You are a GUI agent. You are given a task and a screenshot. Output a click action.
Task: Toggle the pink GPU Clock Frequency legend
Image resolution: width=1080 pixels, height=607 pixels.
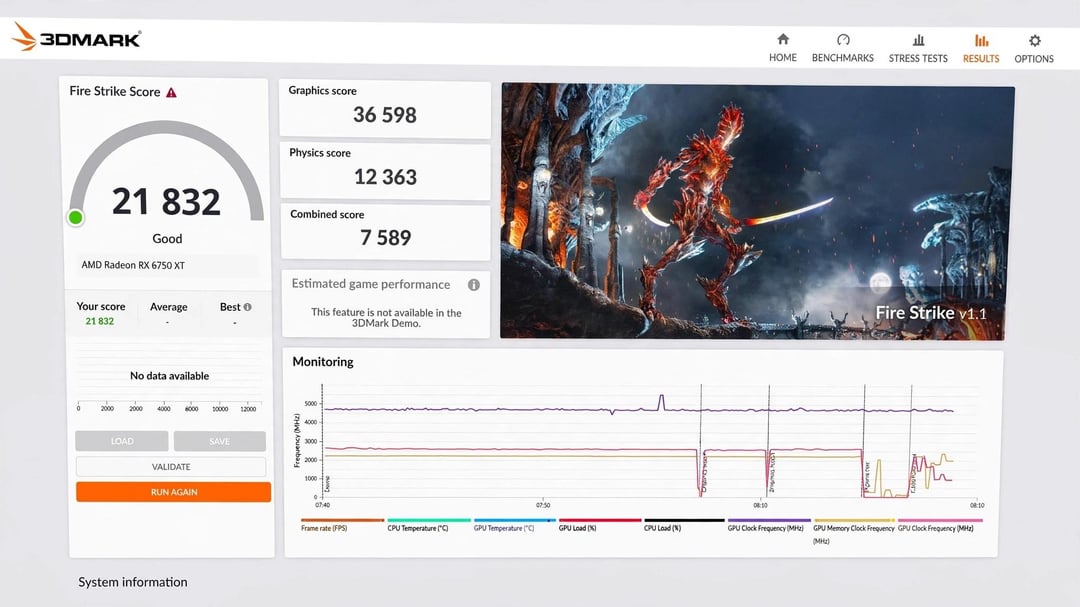[x=940, y=521]
